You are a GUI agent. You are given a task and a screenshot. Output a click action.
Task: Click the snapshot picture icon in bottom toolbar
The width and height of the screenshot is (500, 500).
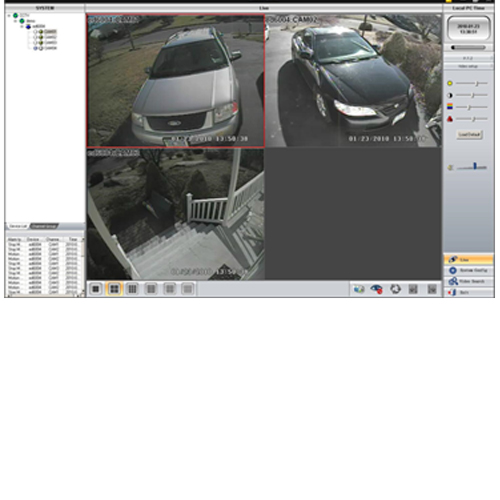359,289
